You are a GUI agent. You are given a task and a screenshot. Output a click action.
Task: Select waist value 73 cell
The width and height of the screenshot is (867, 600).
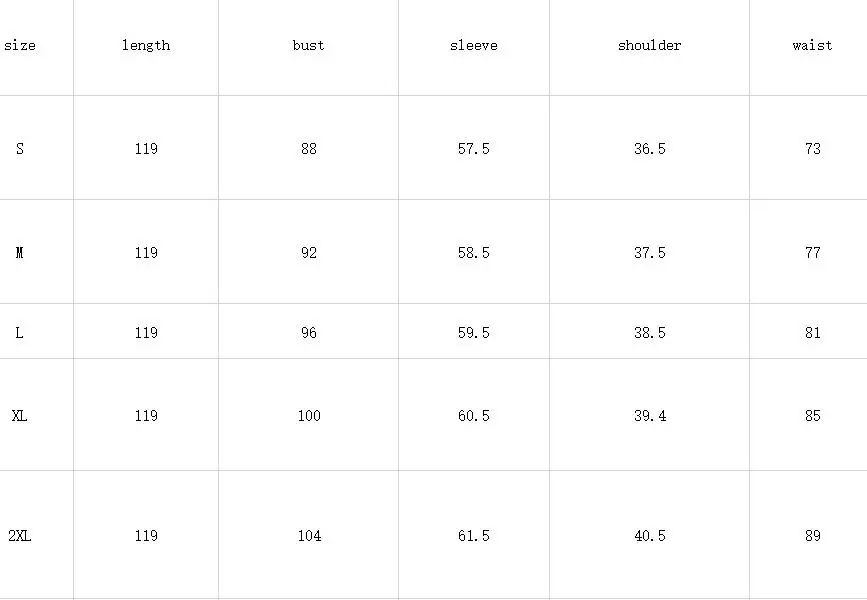pos(808,148)
